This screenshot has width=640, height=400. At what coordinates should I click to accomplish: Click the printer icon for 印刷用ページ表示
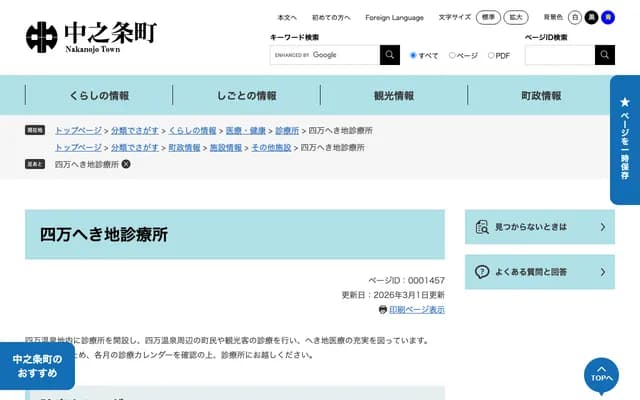coord(382,310)
